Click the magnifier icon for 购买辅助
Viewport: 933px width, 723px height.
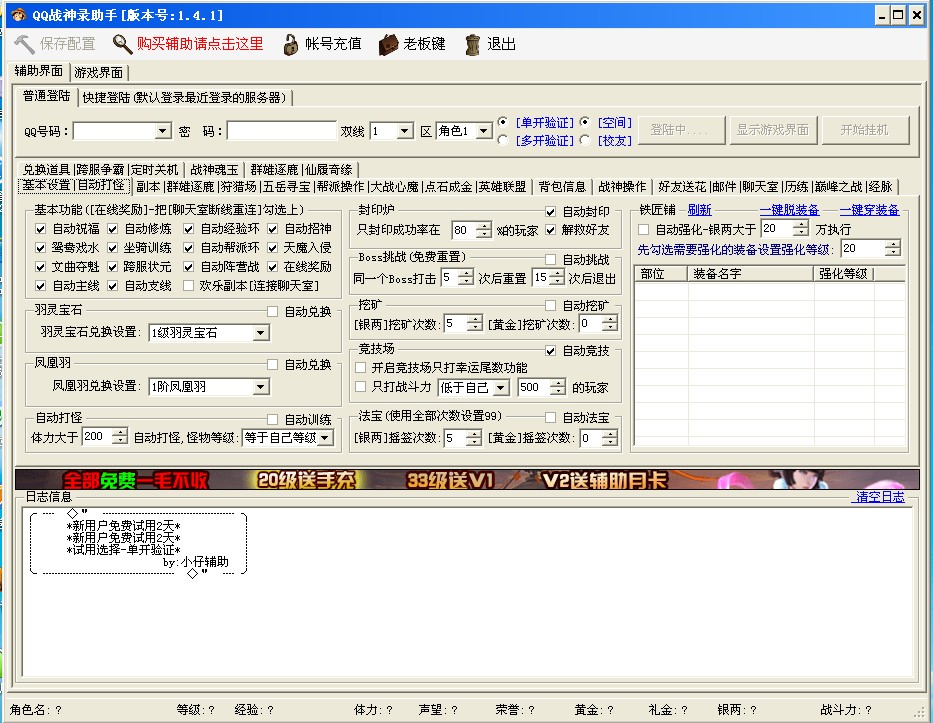(x=122, y=44)
